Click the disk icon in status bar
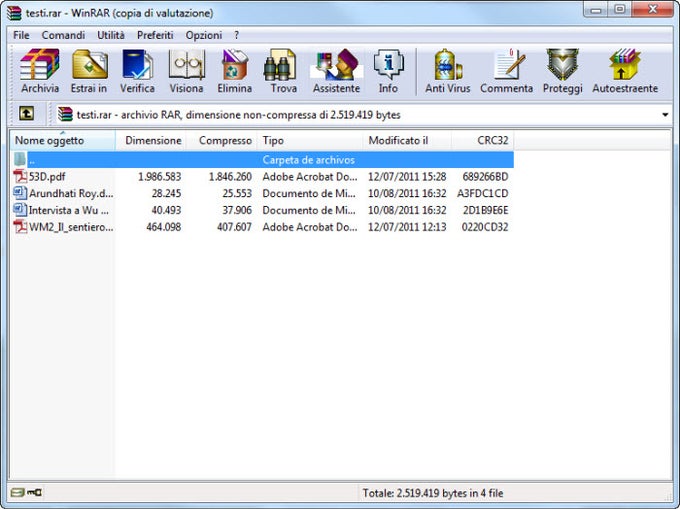The width and height of the screenshot is (680, 509). coord(17,492)
